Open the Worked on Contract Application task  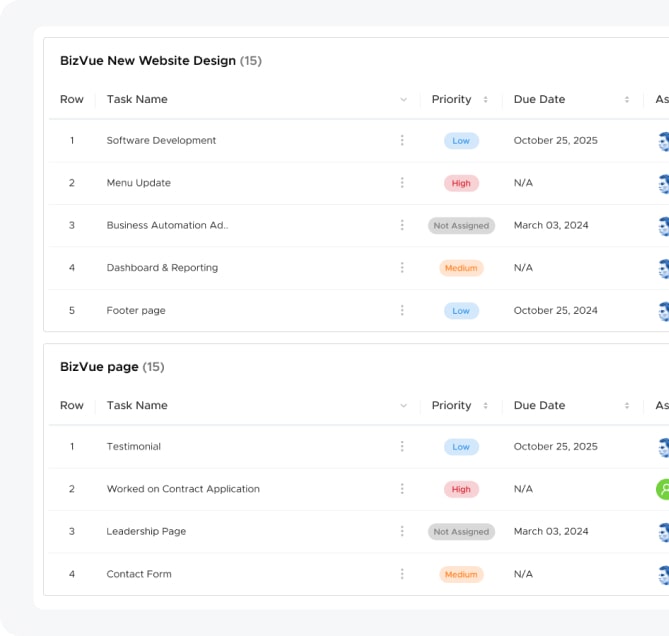click(x=183, y=489)
